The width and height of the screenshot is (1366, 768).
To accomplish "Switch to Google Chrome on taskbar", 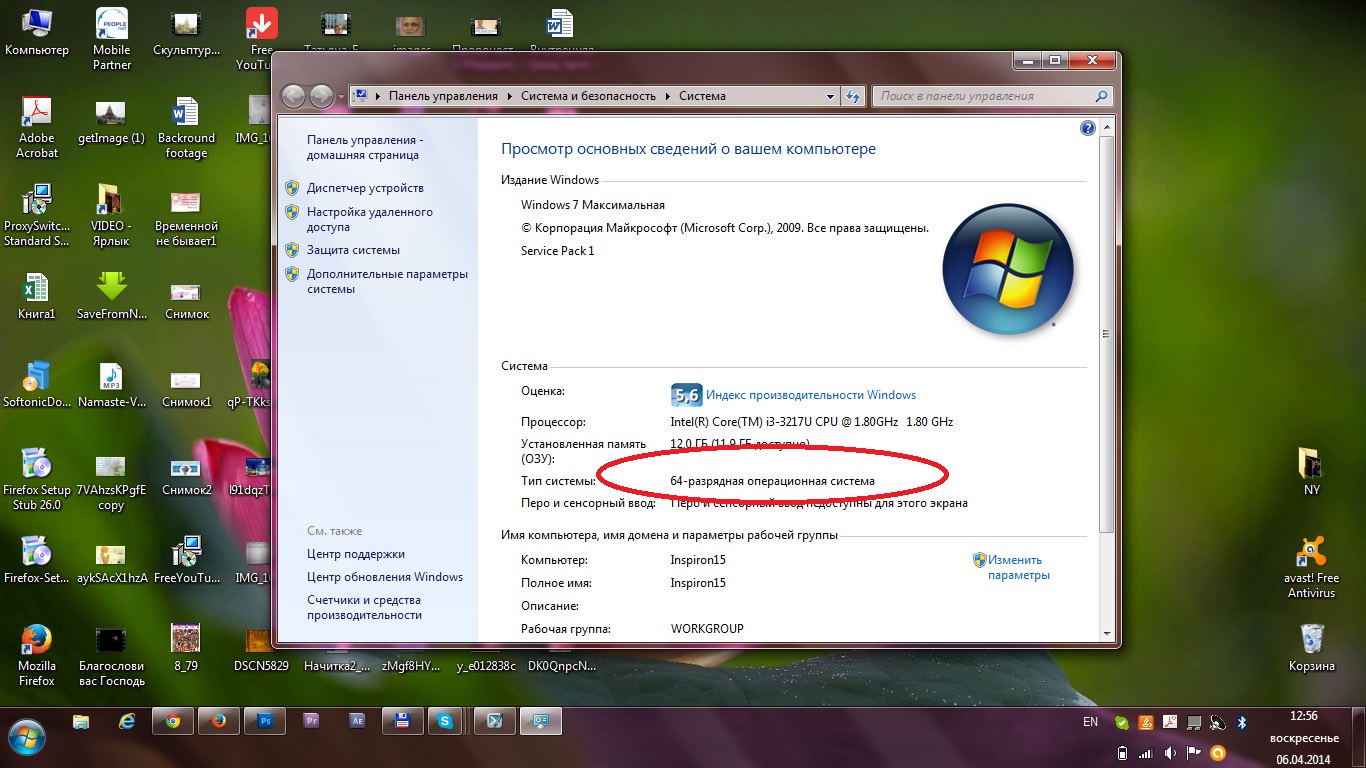I will [173, 720].
